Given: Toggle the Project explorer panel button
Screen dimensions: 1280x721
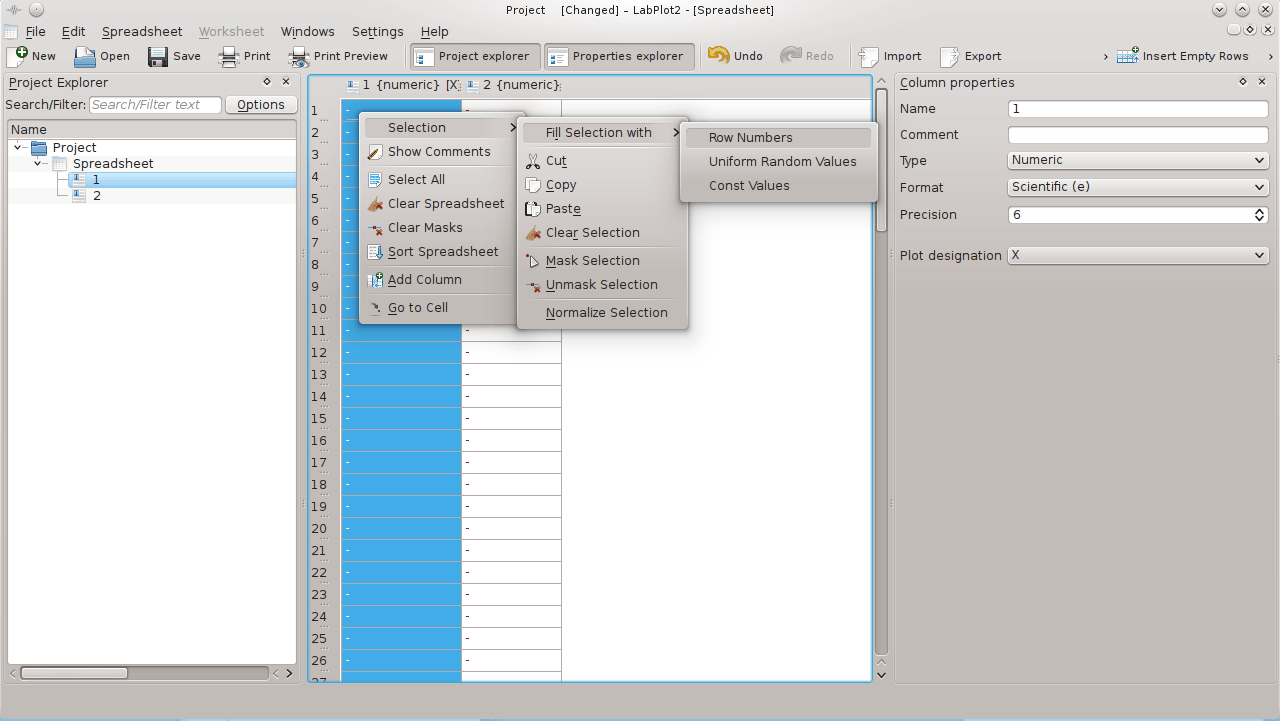Looking at the screenshot, I should [475, 56].
